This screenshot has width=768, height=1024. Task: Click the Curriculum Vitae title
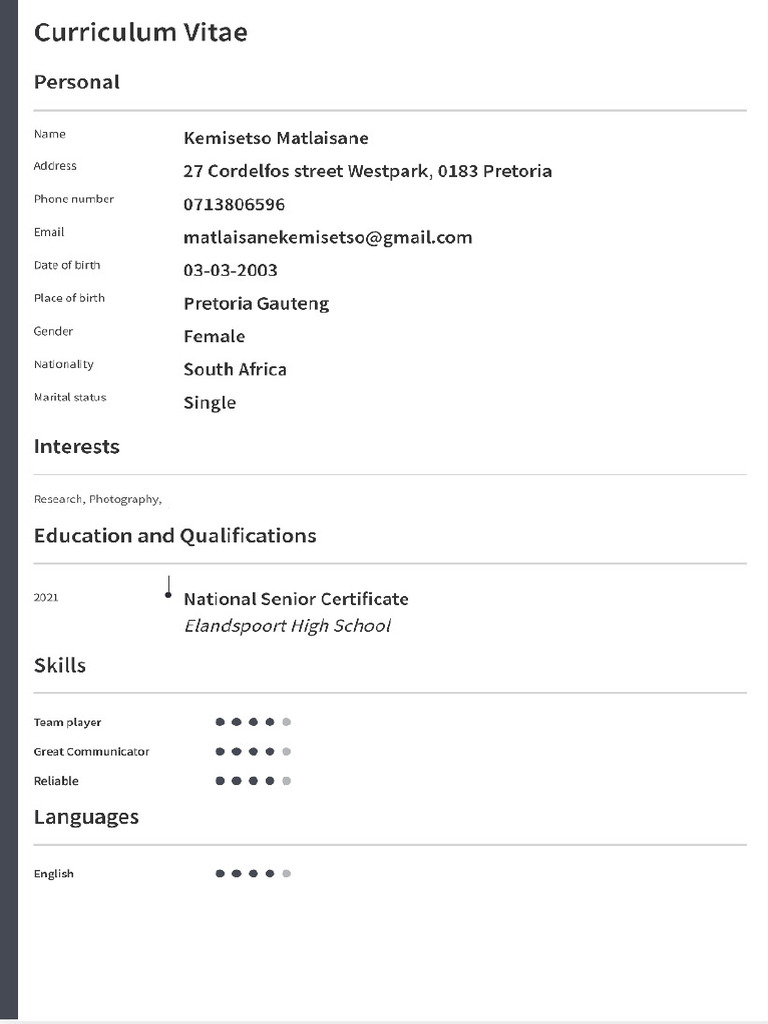(x=140, y=33)
